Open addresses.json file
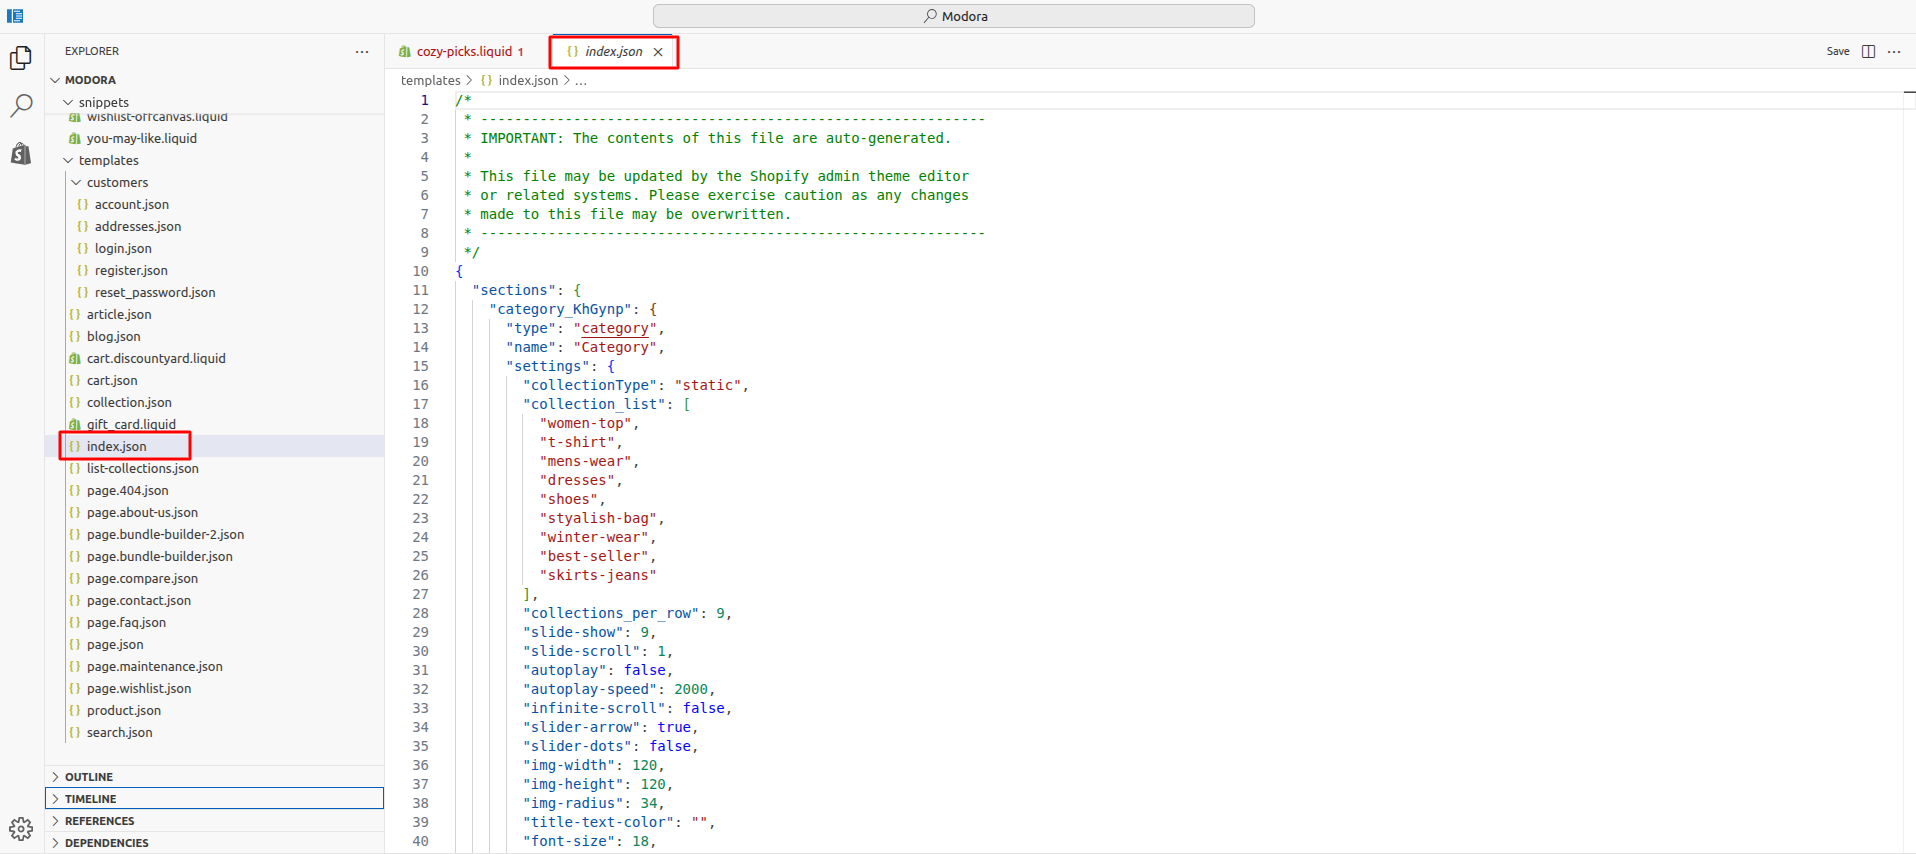 pyautogui.click(x=215, y=226)
